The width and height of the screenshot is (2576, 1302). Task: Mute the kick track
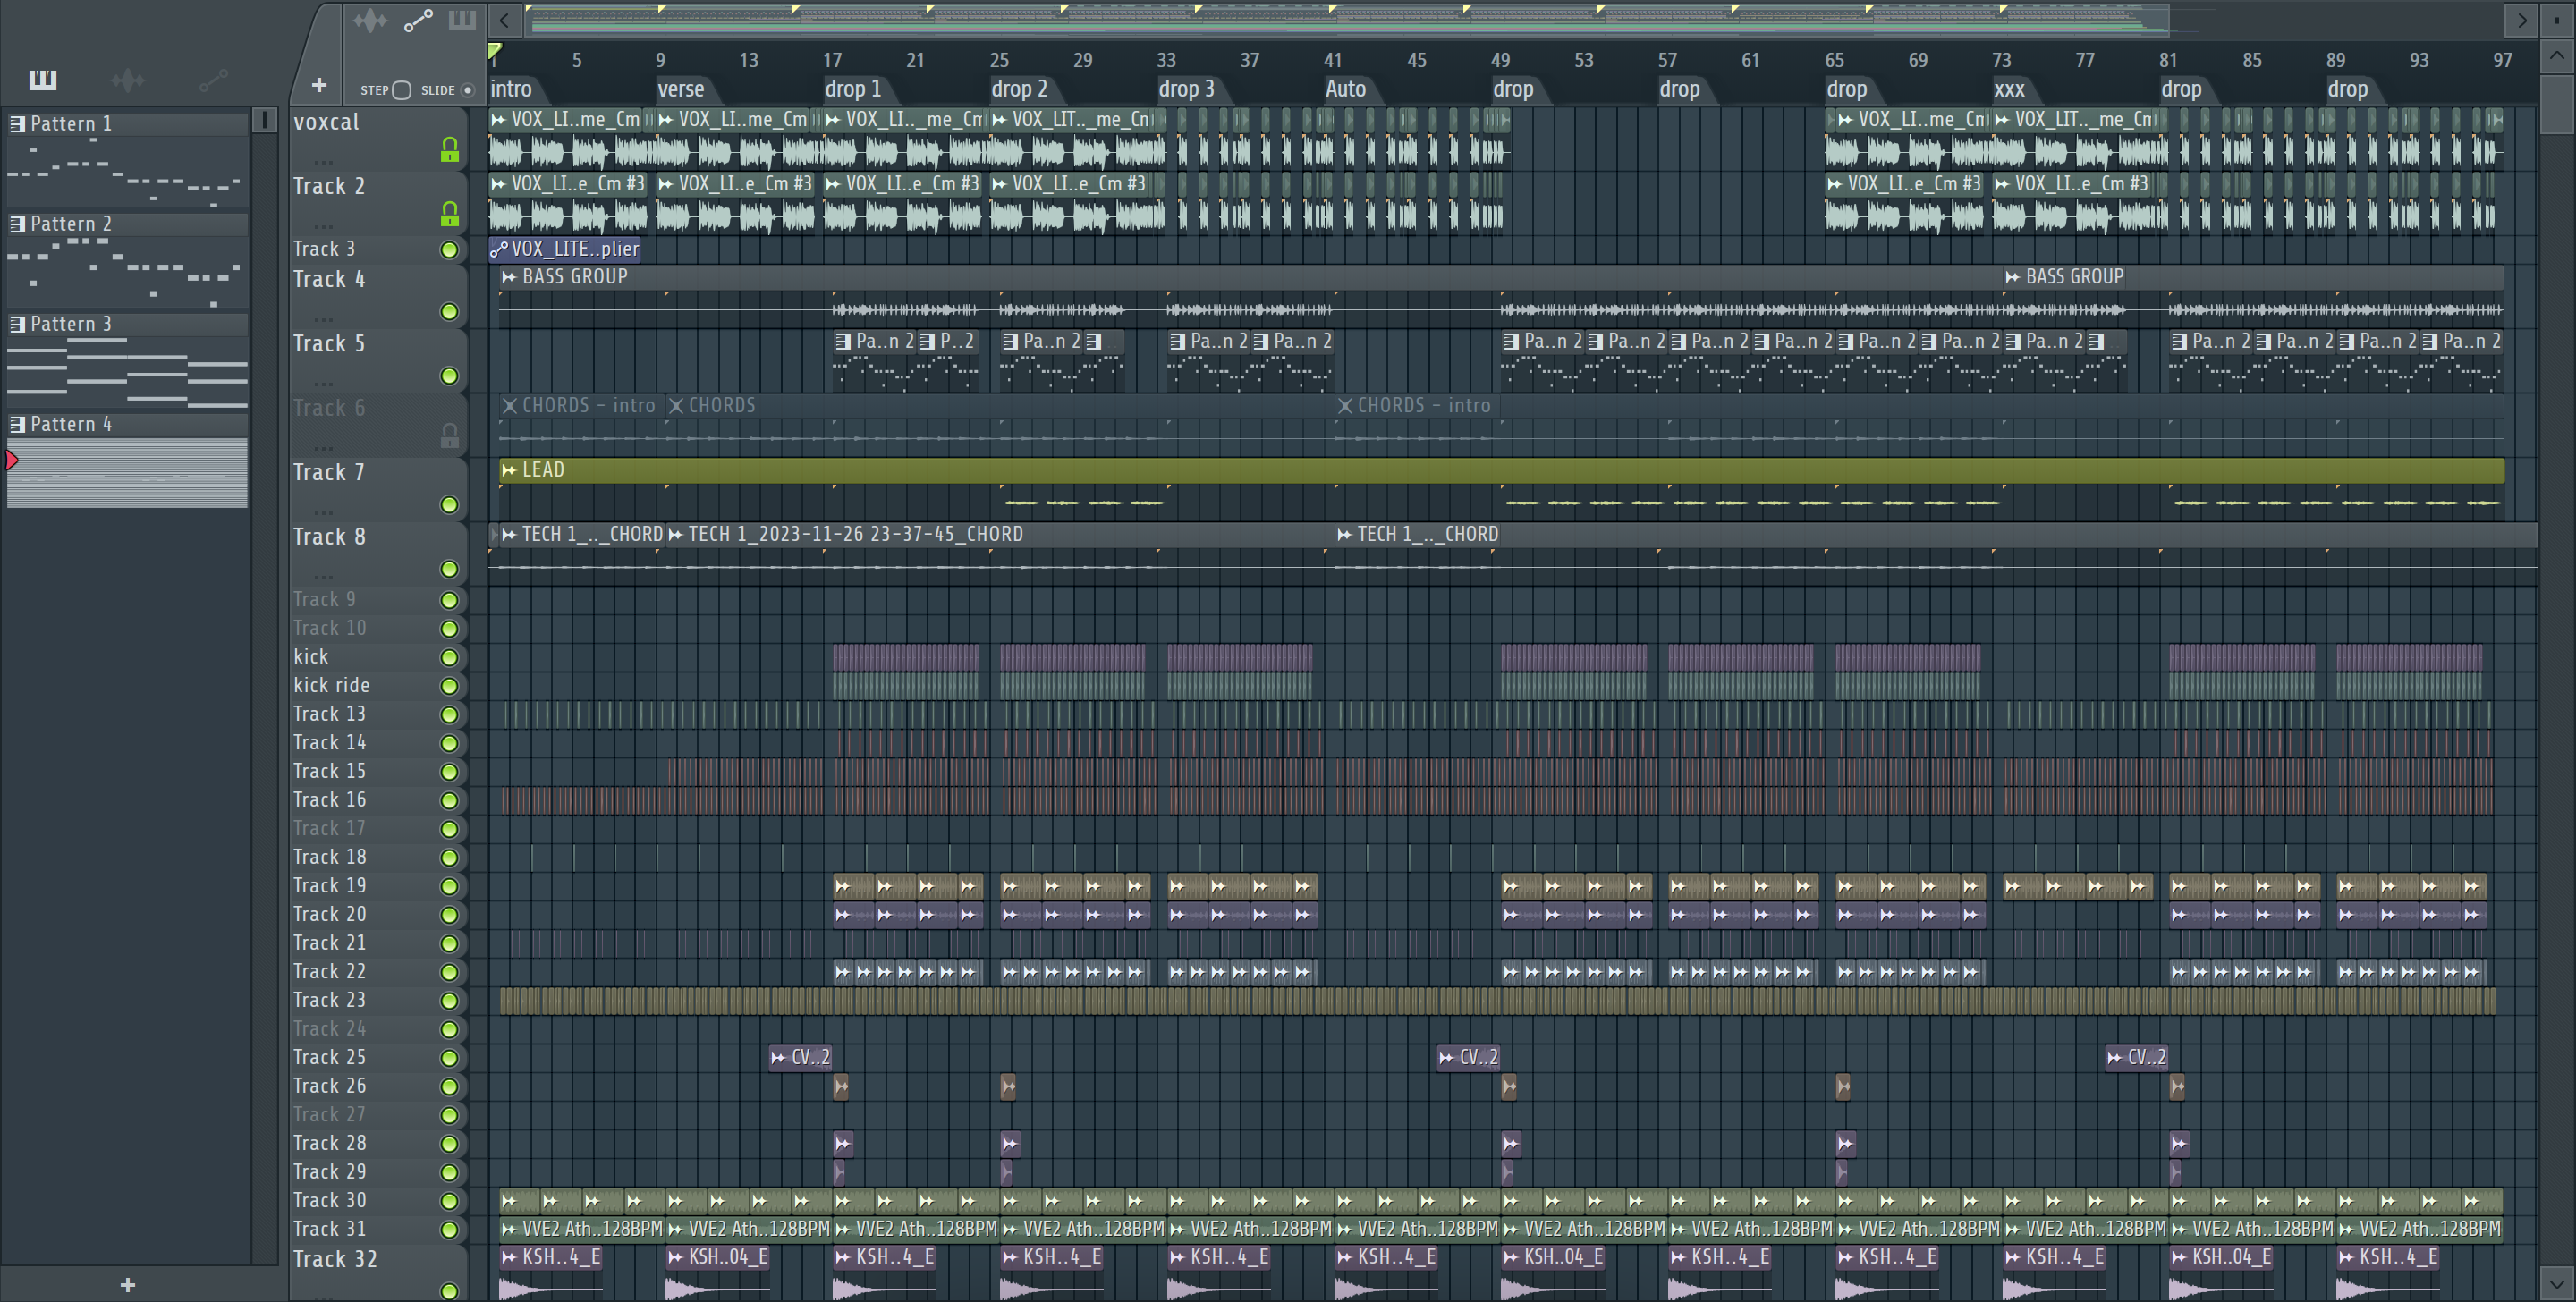[450, 658]
